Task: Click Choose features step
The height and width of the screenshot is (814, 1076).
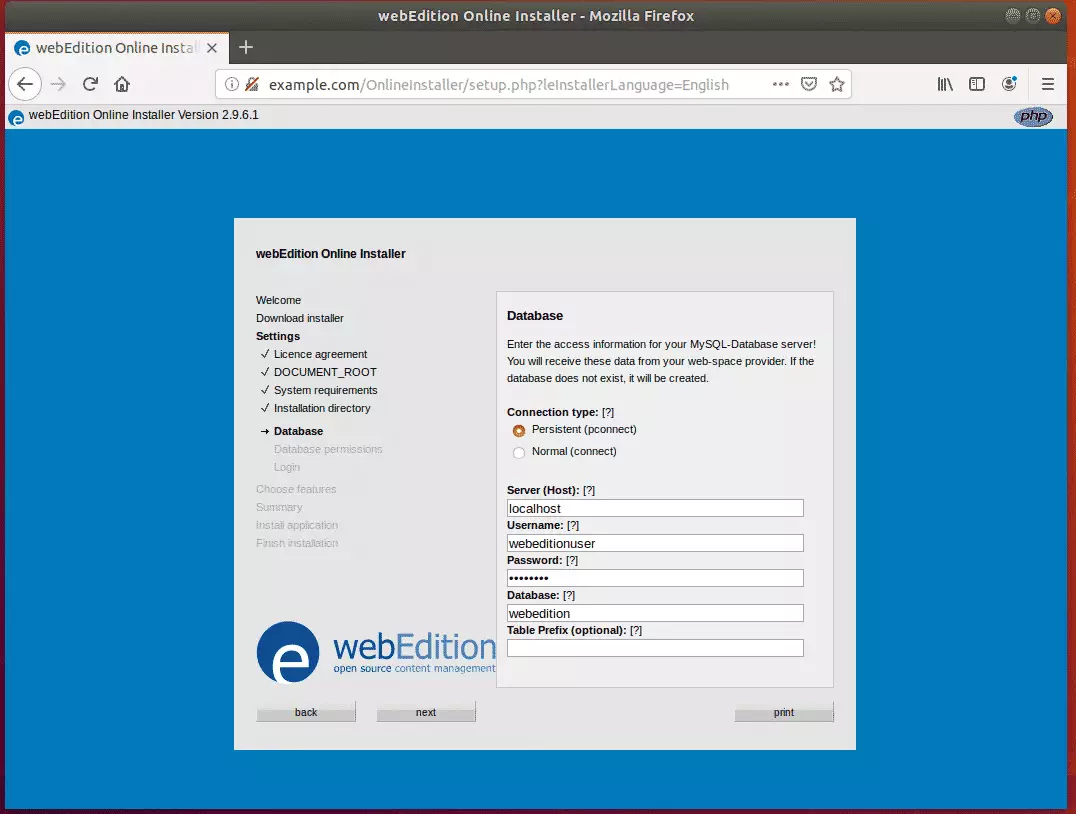Action: coord(296,489)
